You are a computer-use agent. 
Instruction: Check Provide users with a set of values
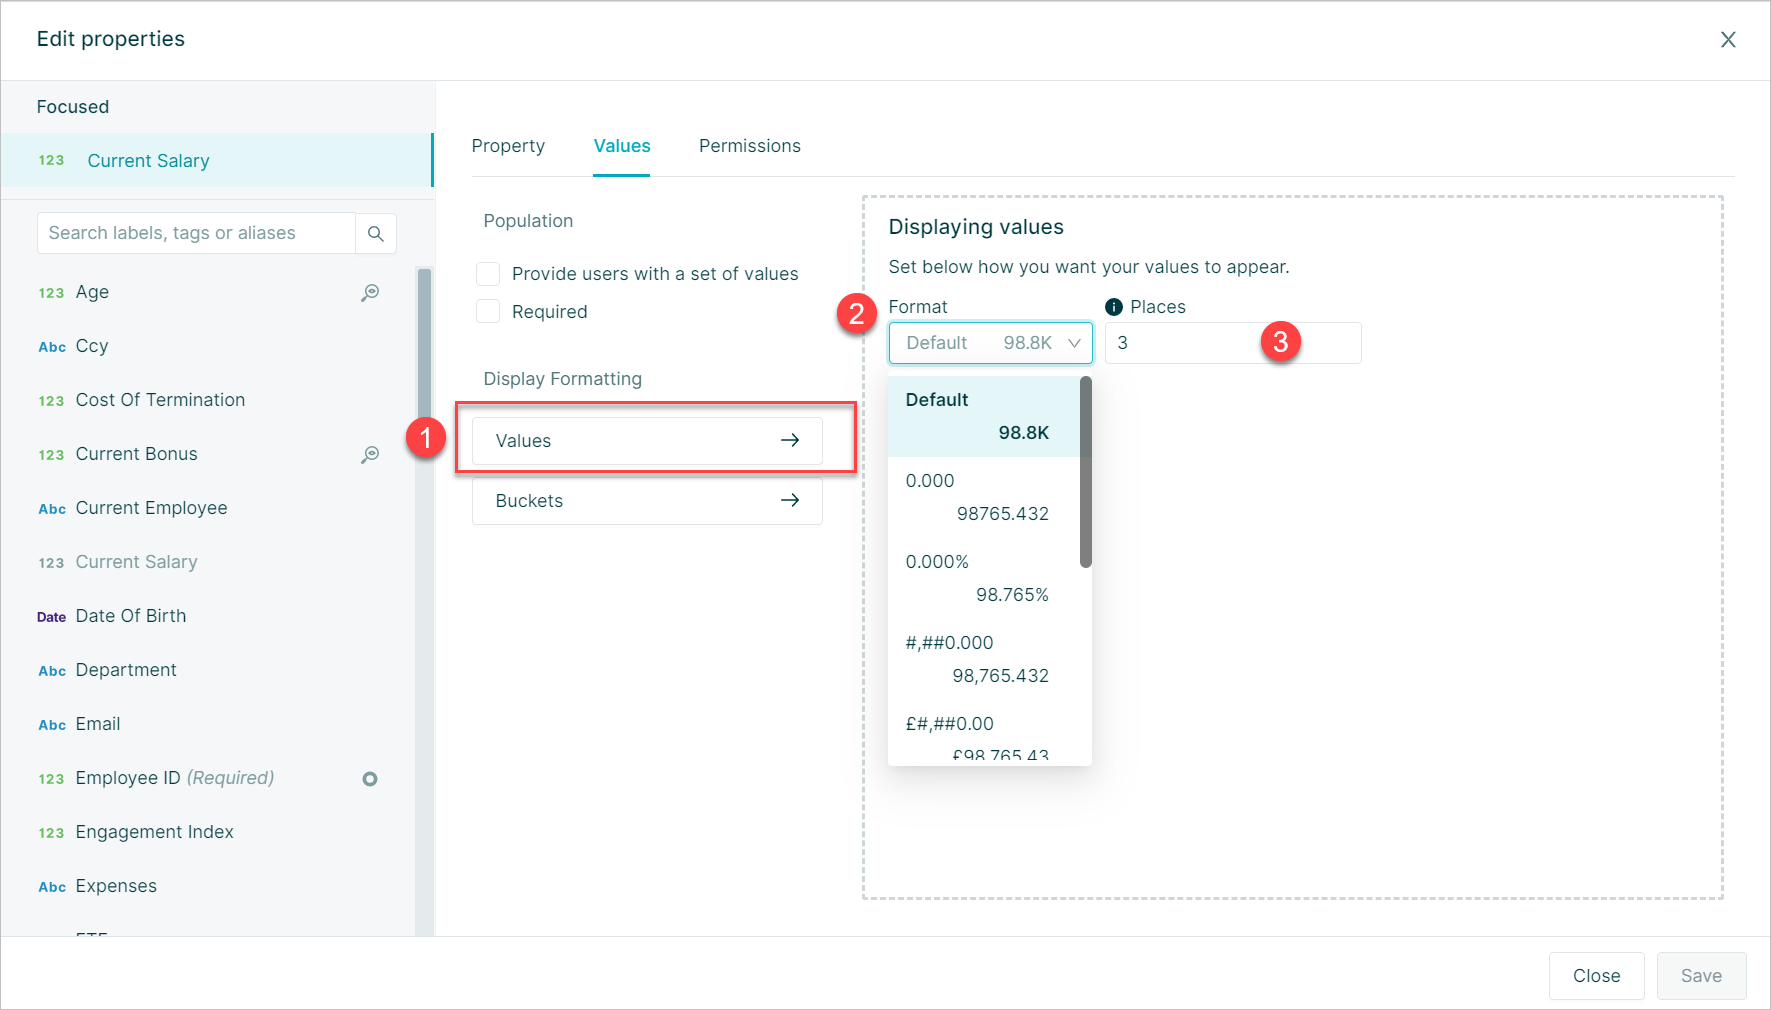click(488, 274)
